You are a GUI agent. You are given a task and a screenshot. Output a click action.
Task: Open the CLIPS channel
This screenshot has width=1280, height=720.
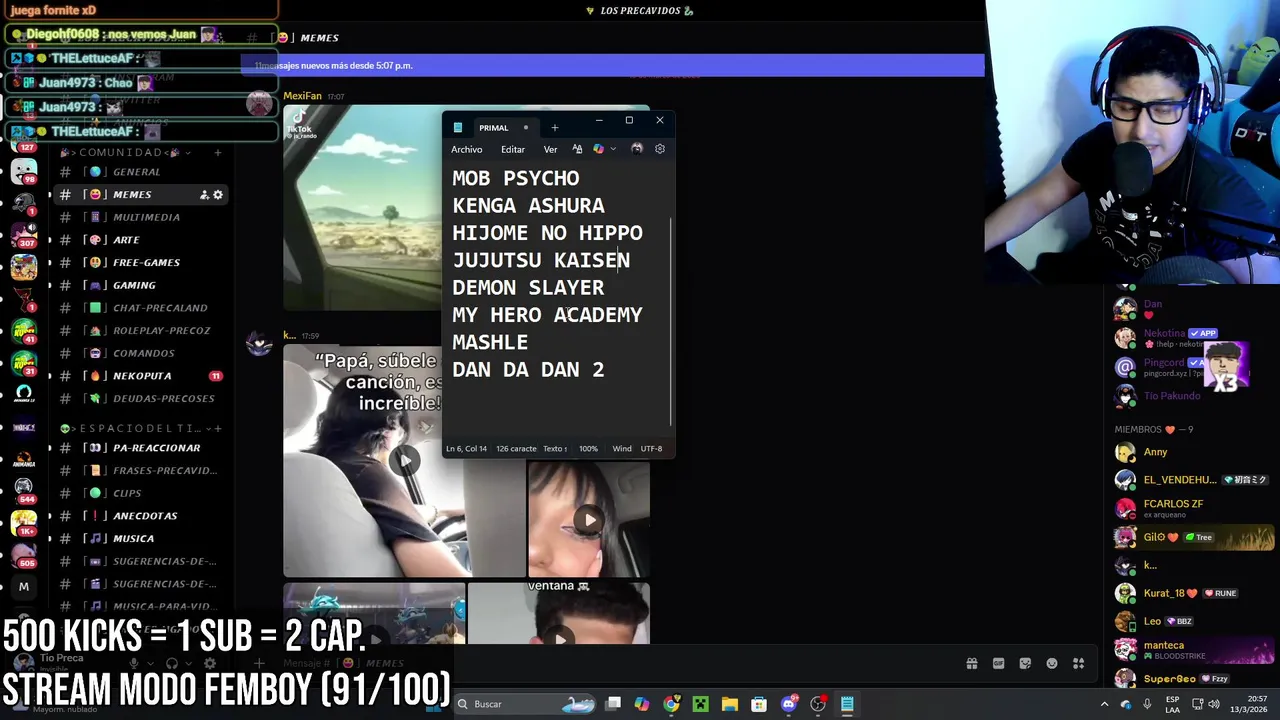click(x=140, y=493)
